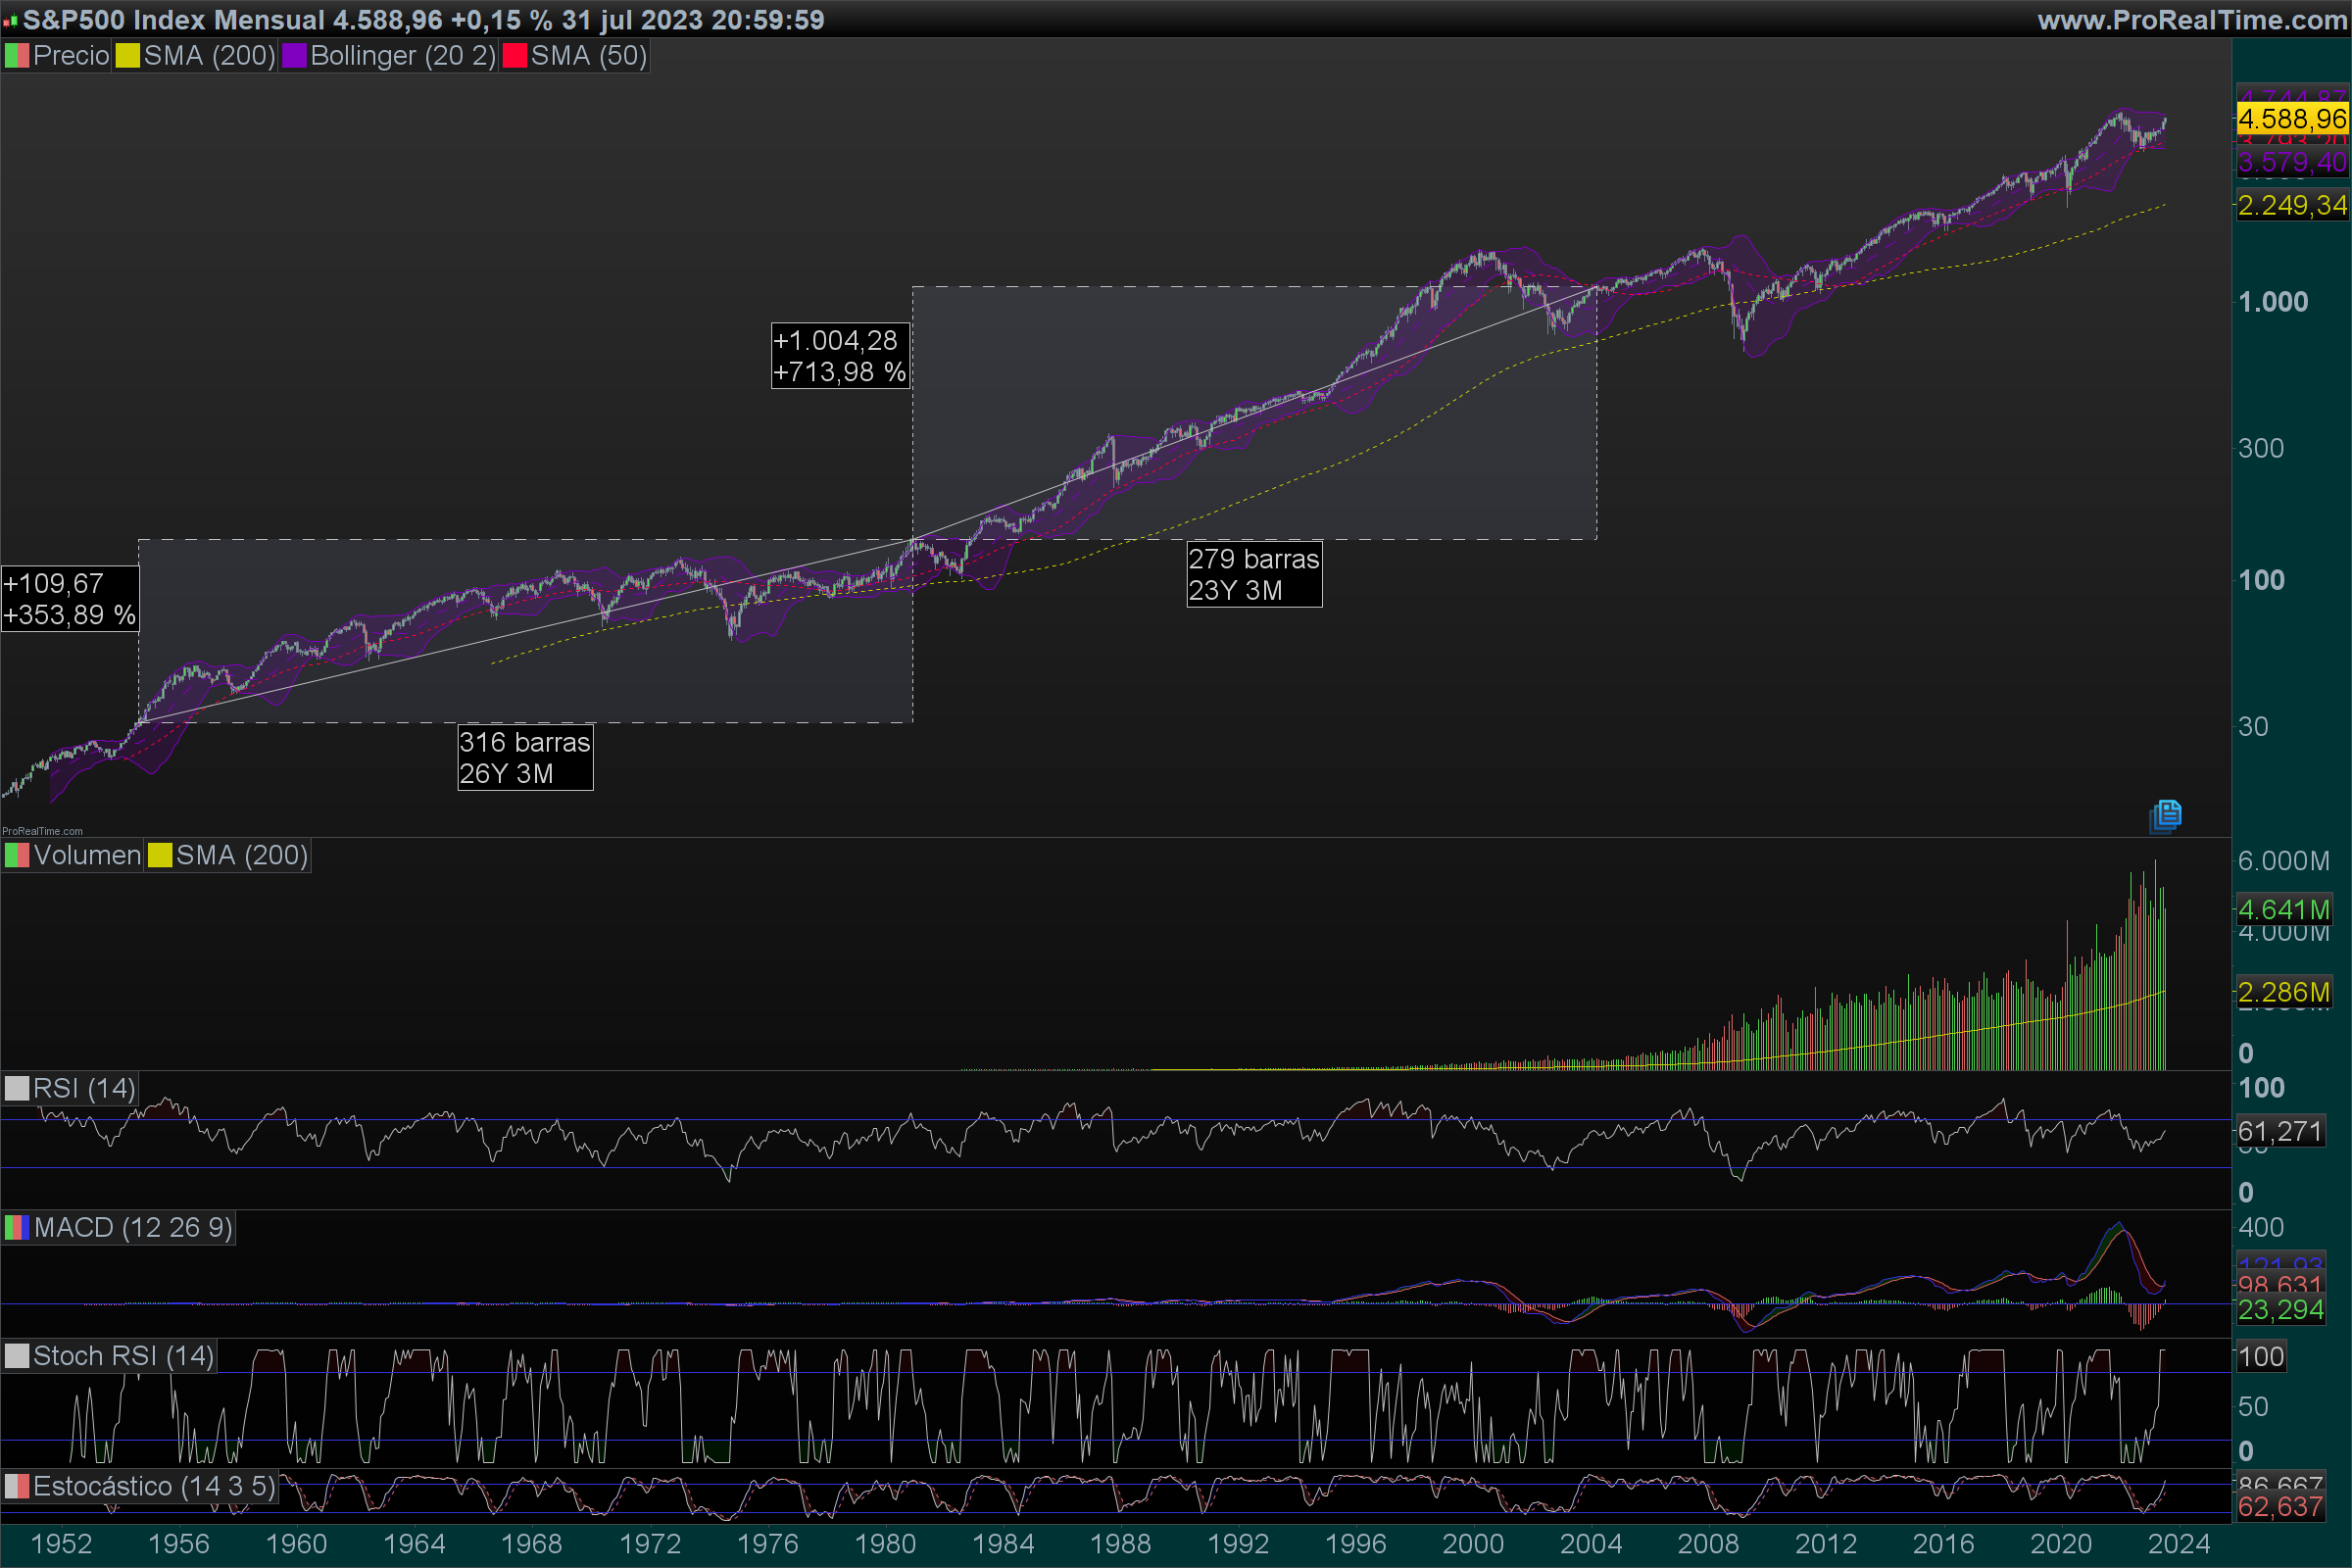Image resolution: width=2352 pixels, height=1568 pixels.
Task: Click the Stoch RSI (14) legend icon
Action: tap(16, 1356)
